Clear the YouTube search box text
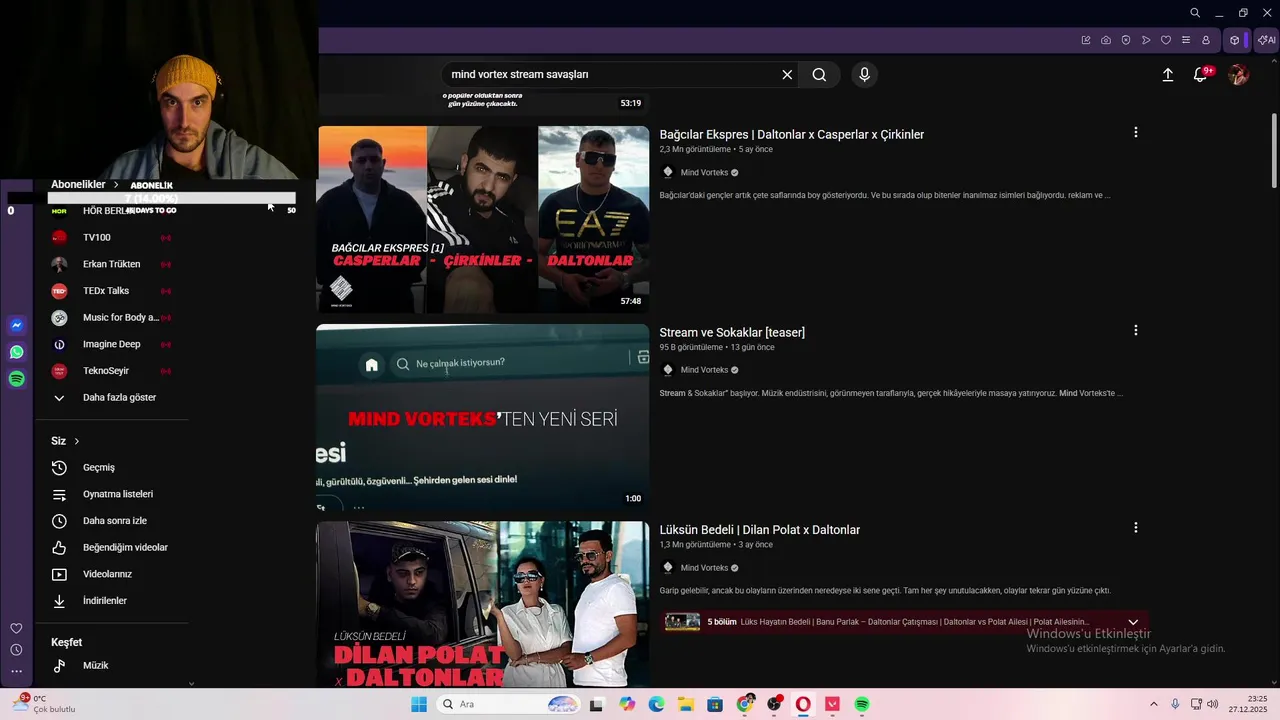 tap(787, 75)
